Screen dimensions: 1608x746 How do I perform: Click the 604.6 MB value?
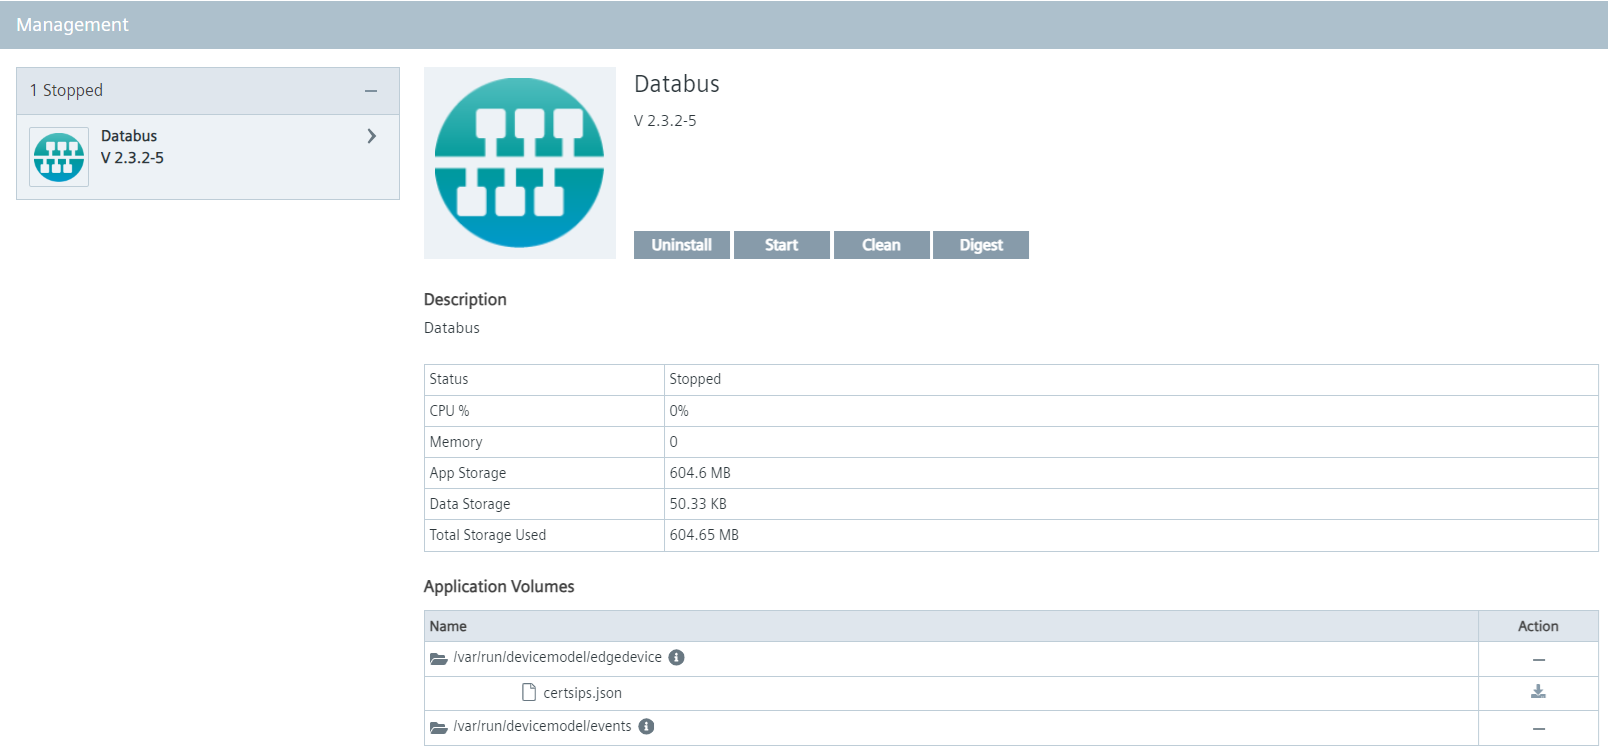click(700, 473)
